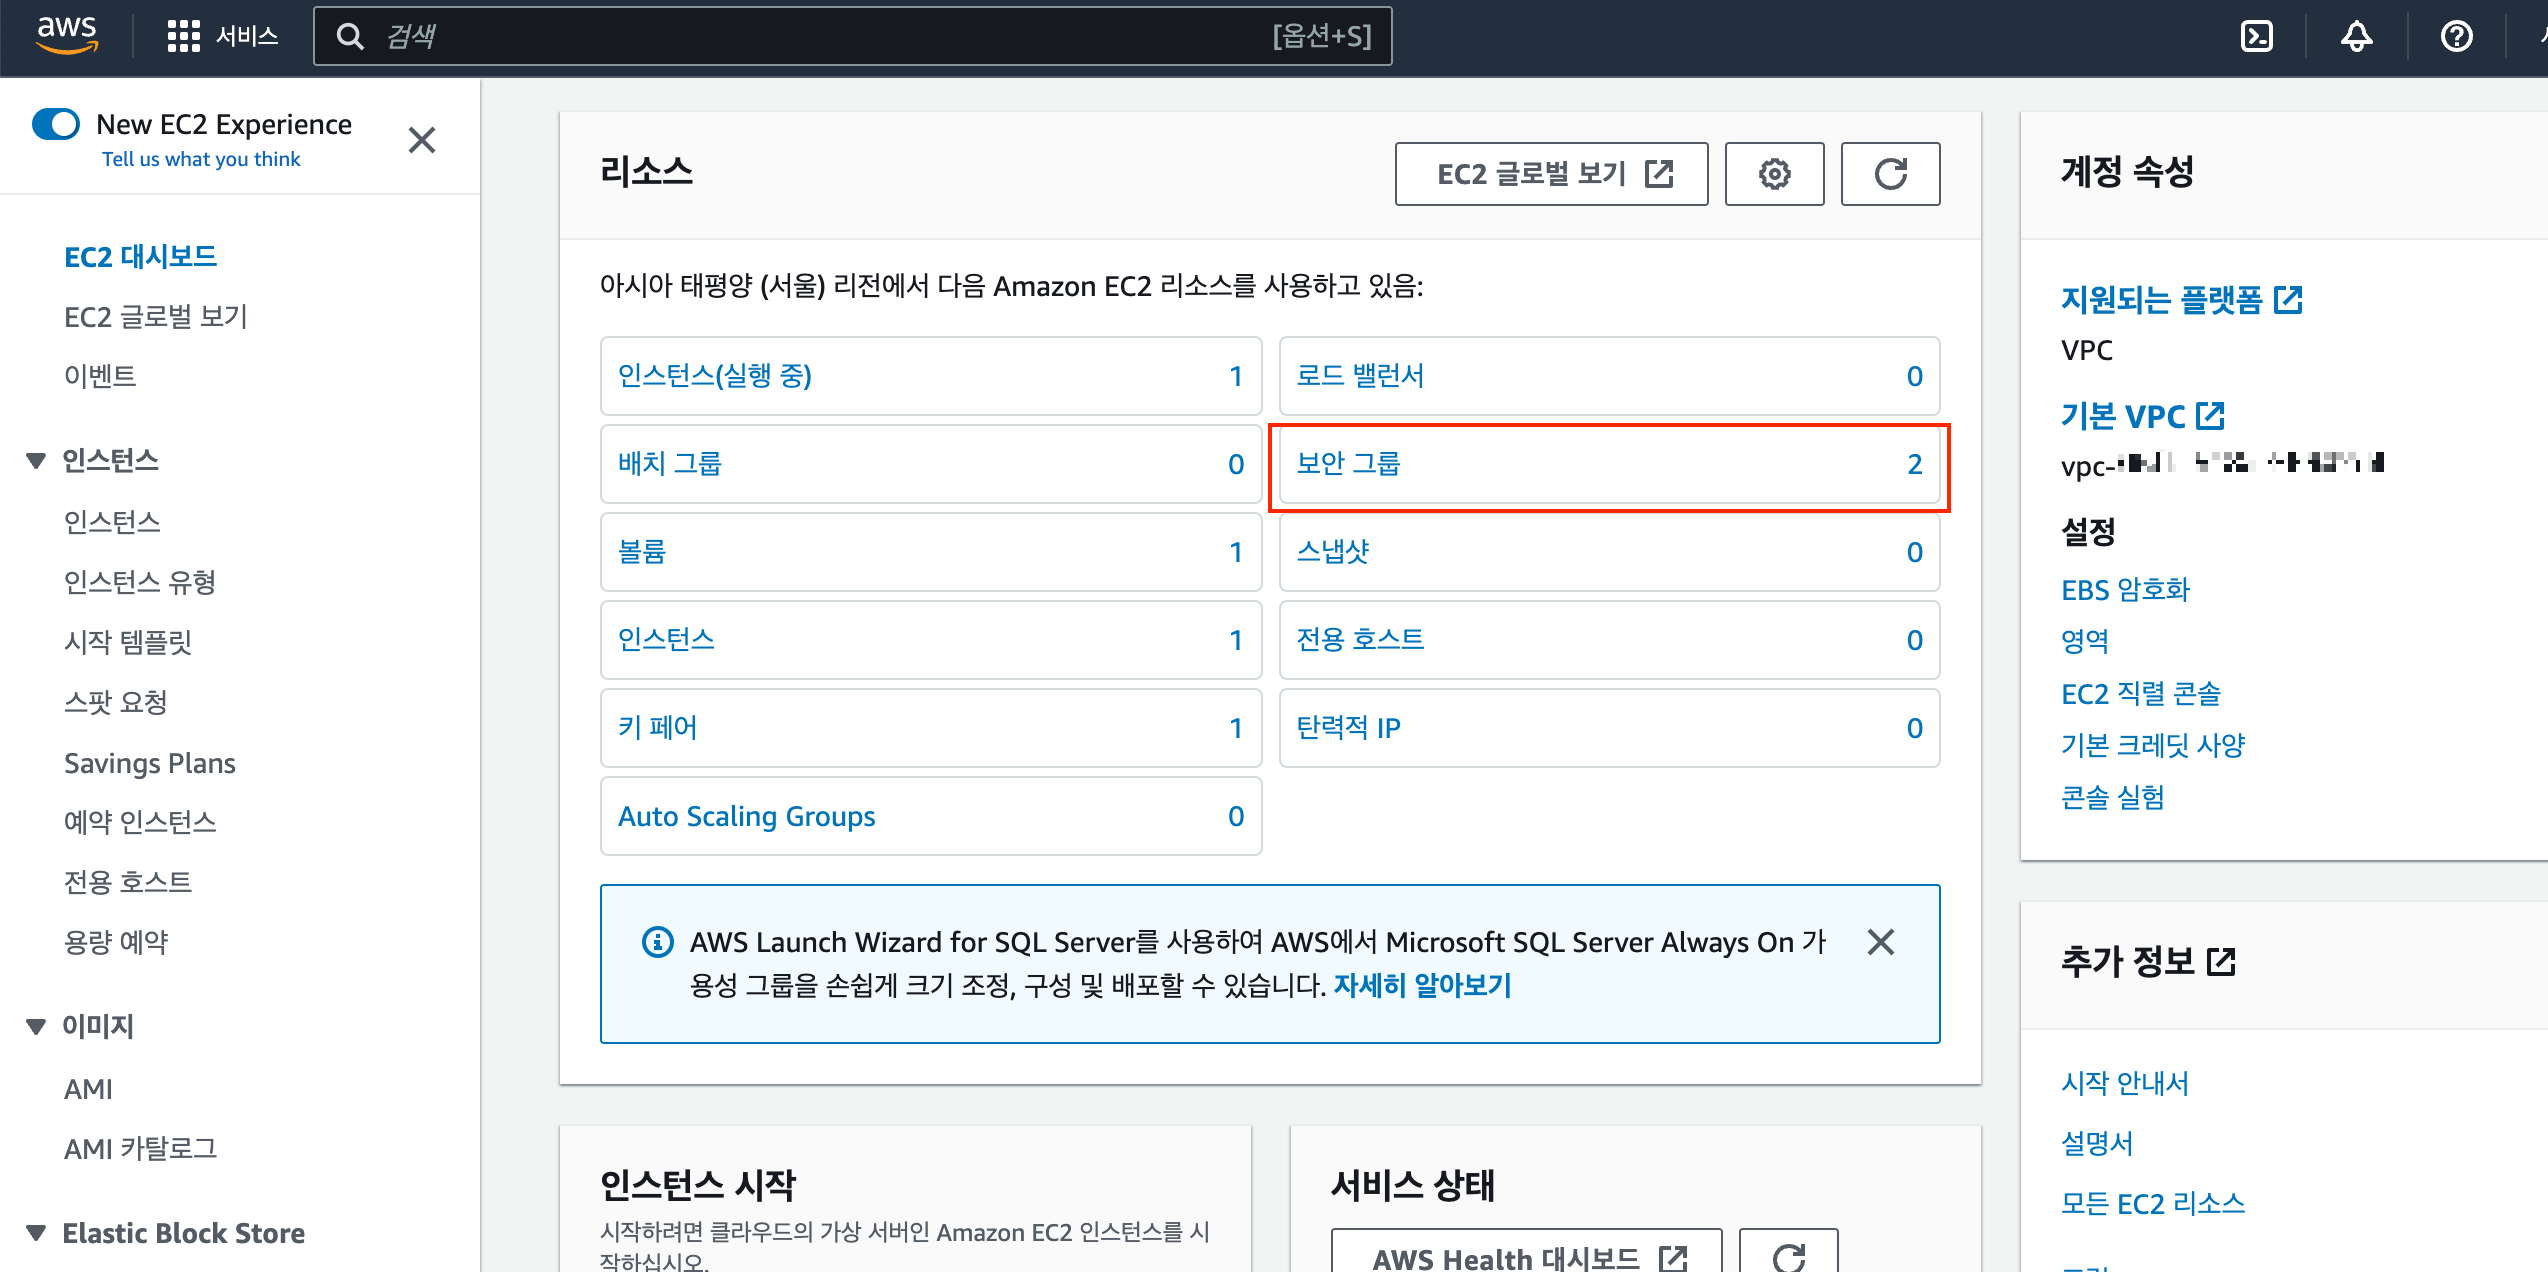
Task: Click the EC2 글로벌 보기 button
Action: [1551, 174]
